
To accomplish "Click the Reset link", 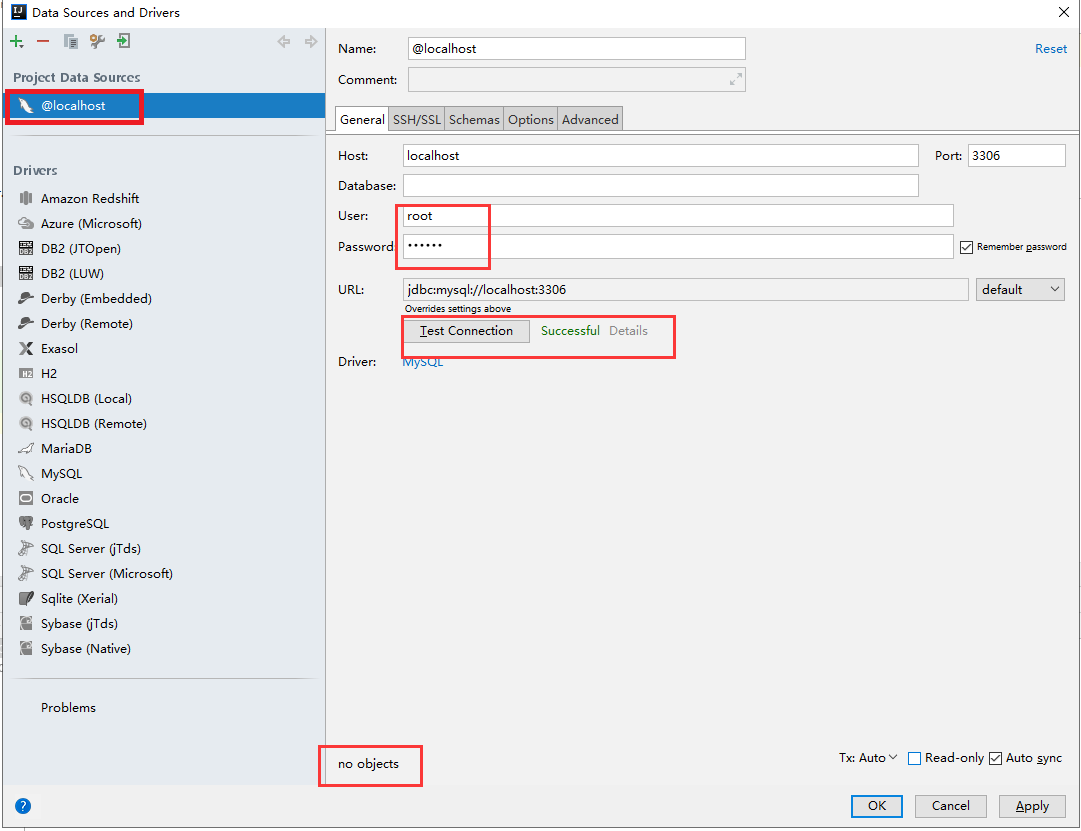I will point(1051,49).
